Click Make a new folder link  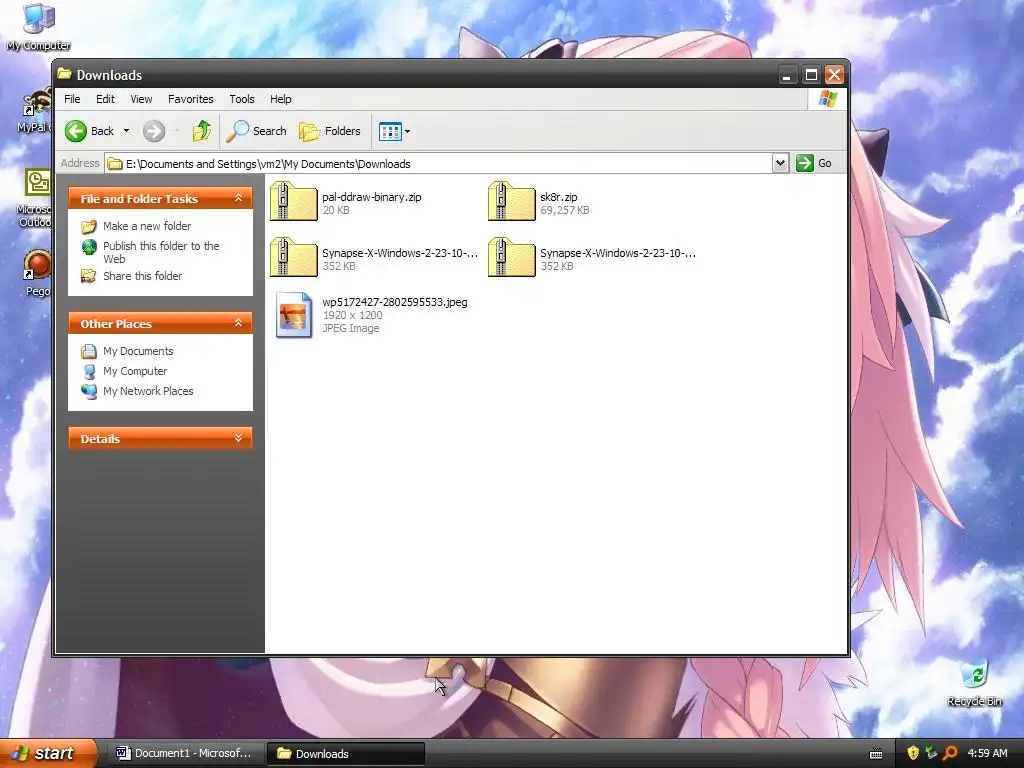(147, 226)
